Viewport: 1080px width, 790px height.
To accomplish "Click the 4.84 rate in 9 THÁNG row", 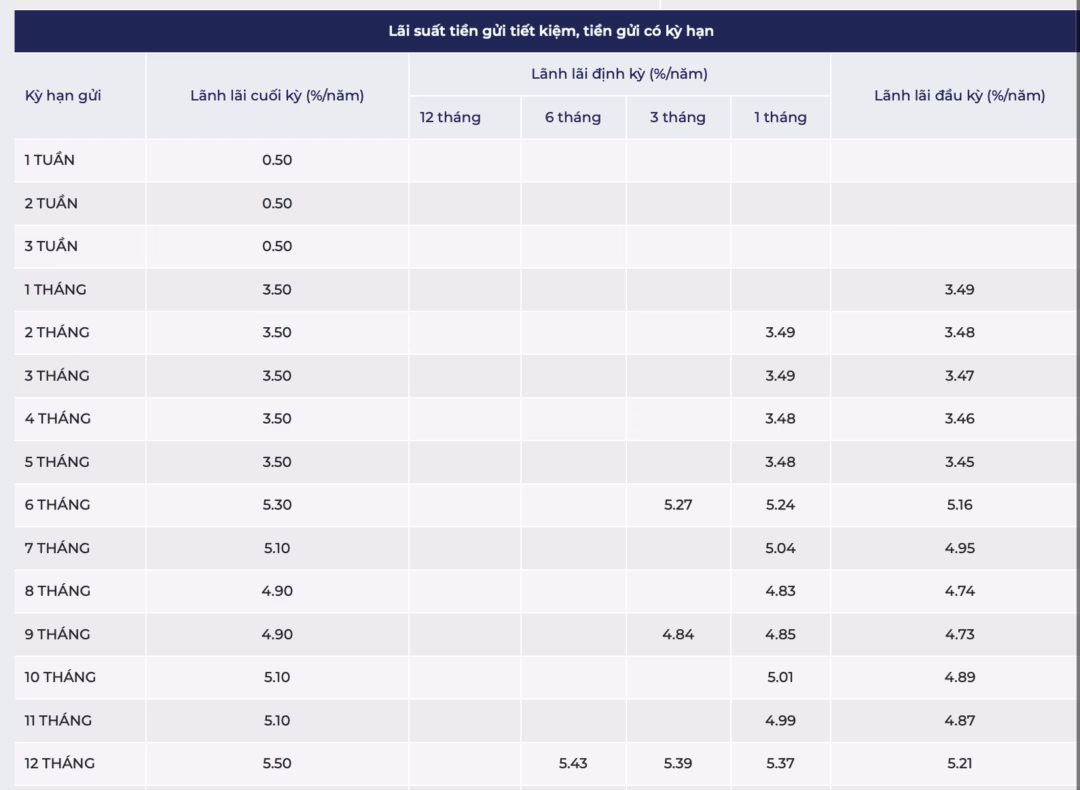I will coord(678,634).
